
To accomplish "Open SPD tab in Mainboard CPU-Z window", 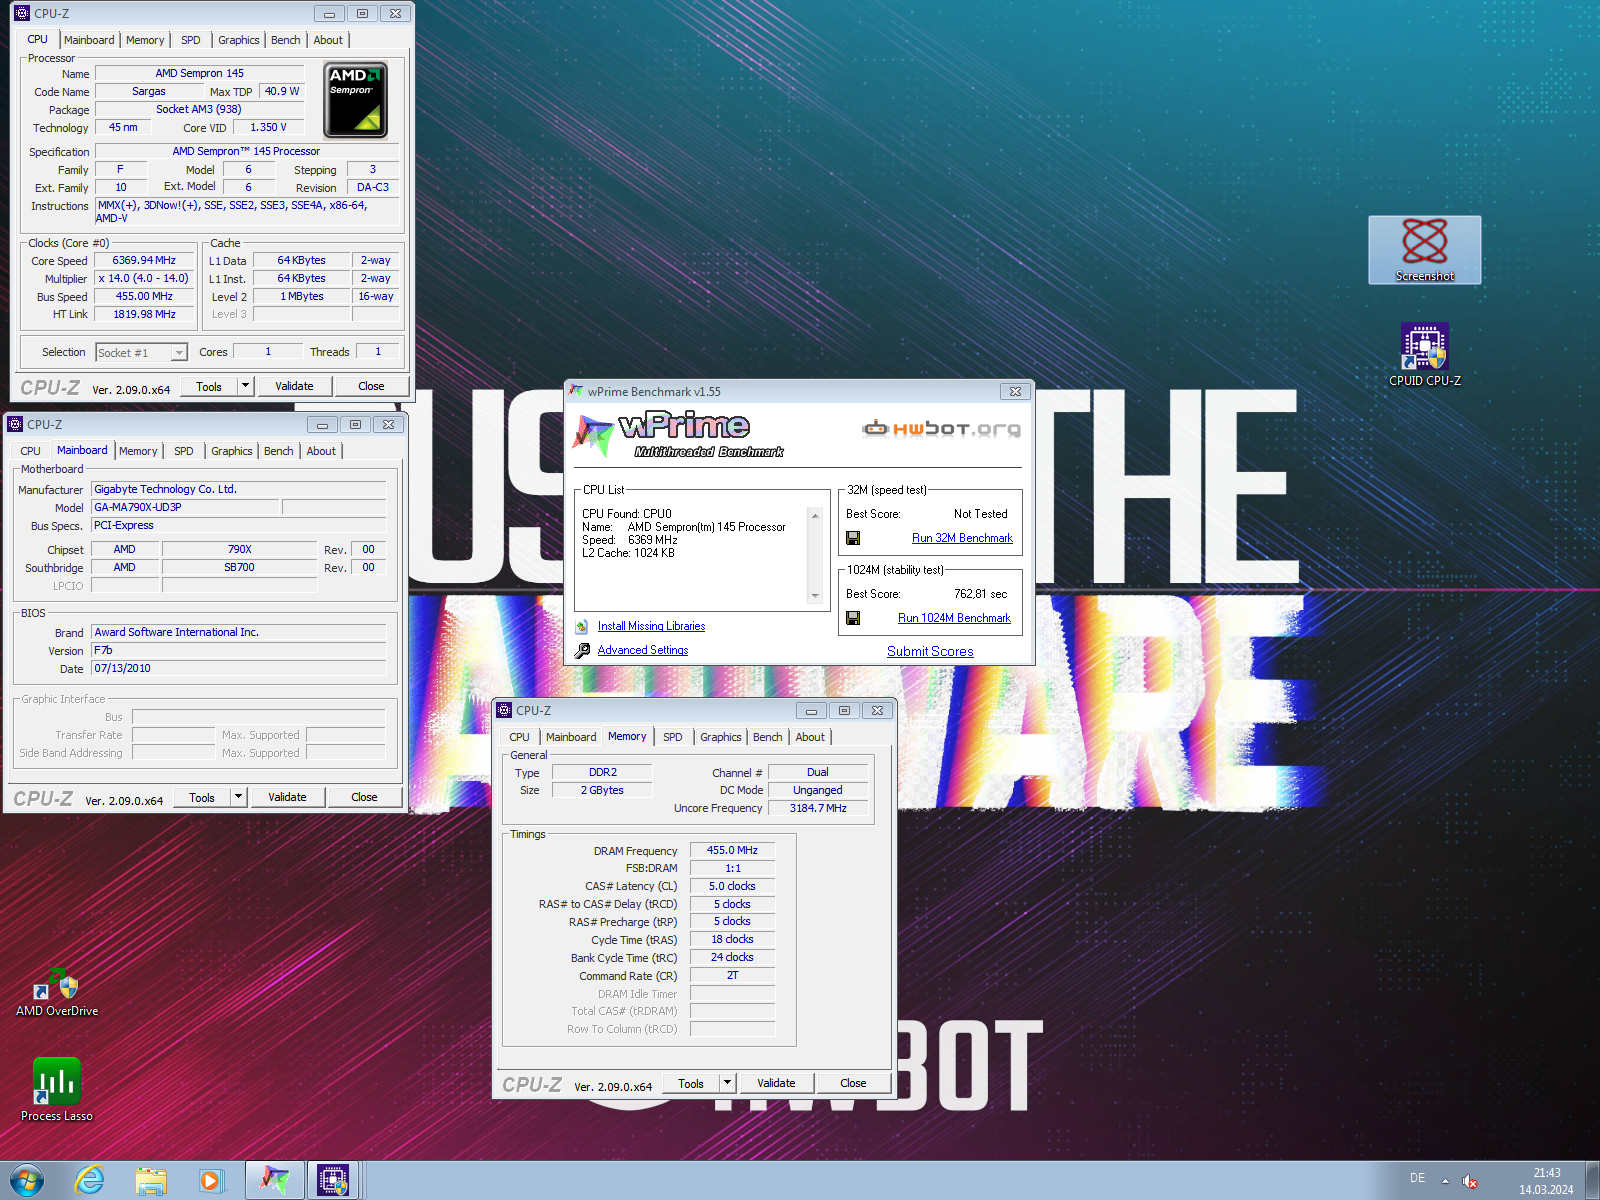I will [x=184, y=451].
